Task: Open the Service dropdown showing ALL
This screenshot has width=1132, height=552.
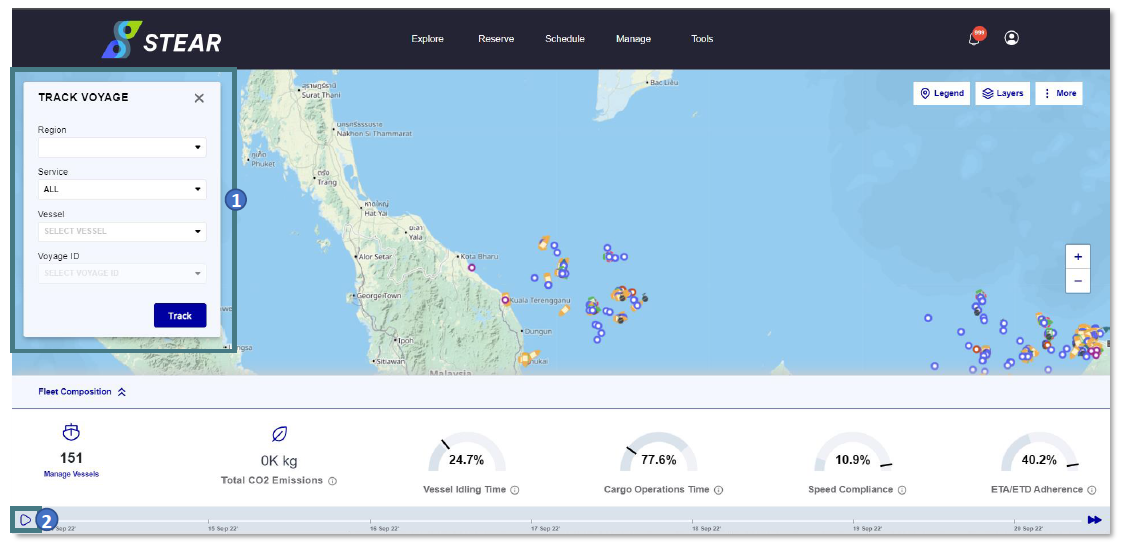Action: tap(122, 189)
